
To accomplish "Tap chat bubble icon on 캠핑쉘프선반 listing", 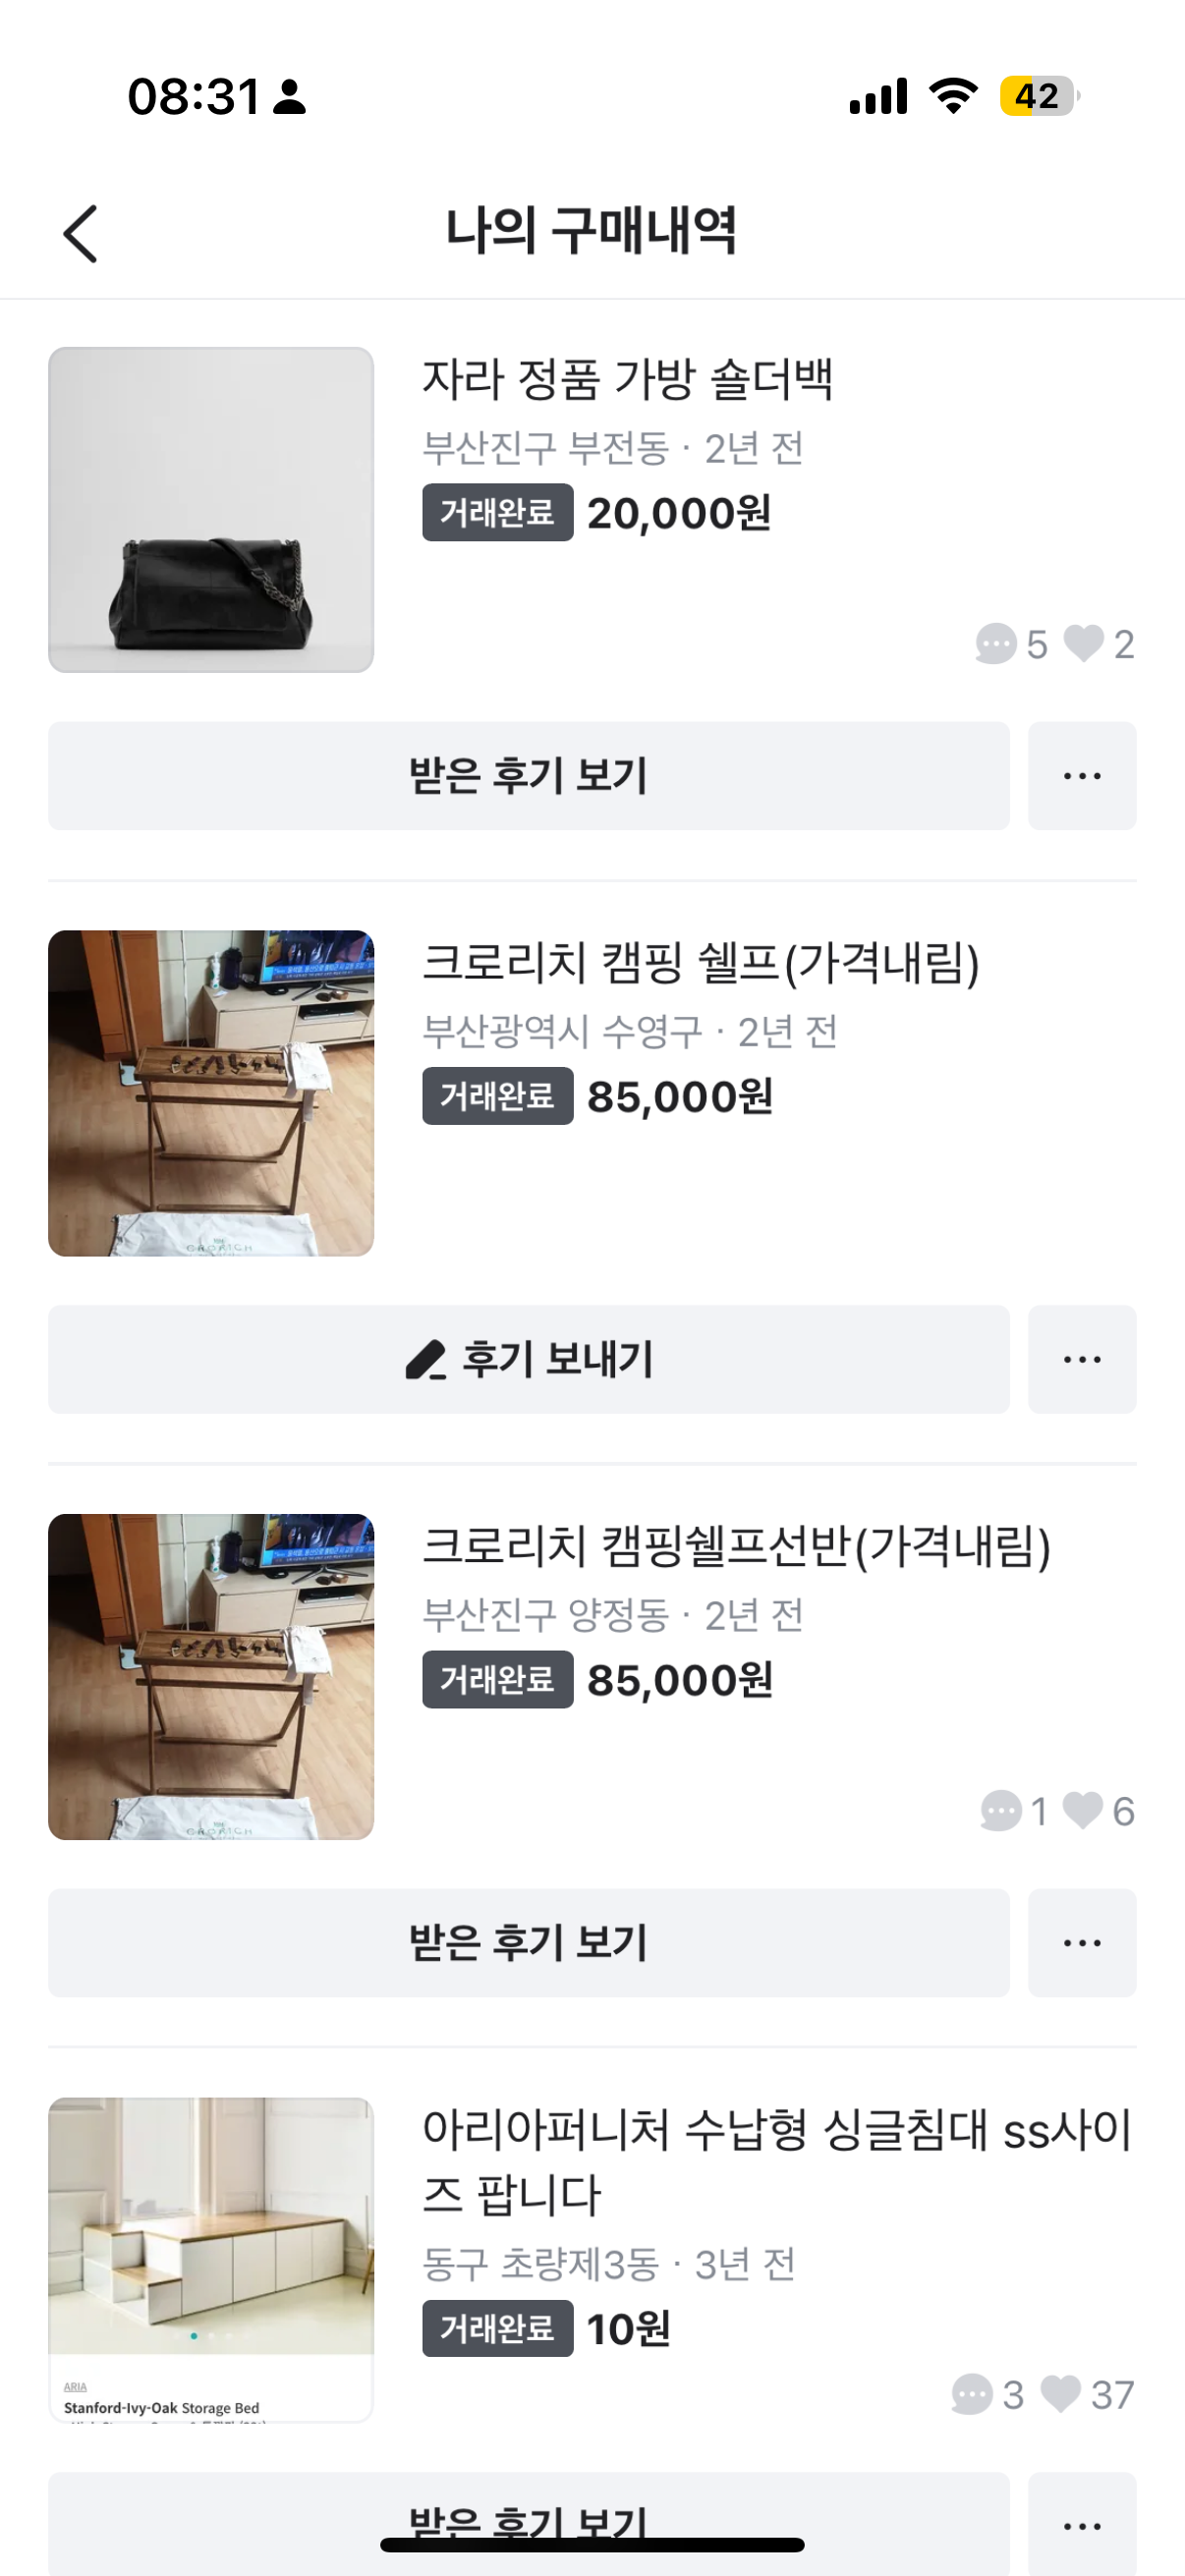I will 1000,1811.
